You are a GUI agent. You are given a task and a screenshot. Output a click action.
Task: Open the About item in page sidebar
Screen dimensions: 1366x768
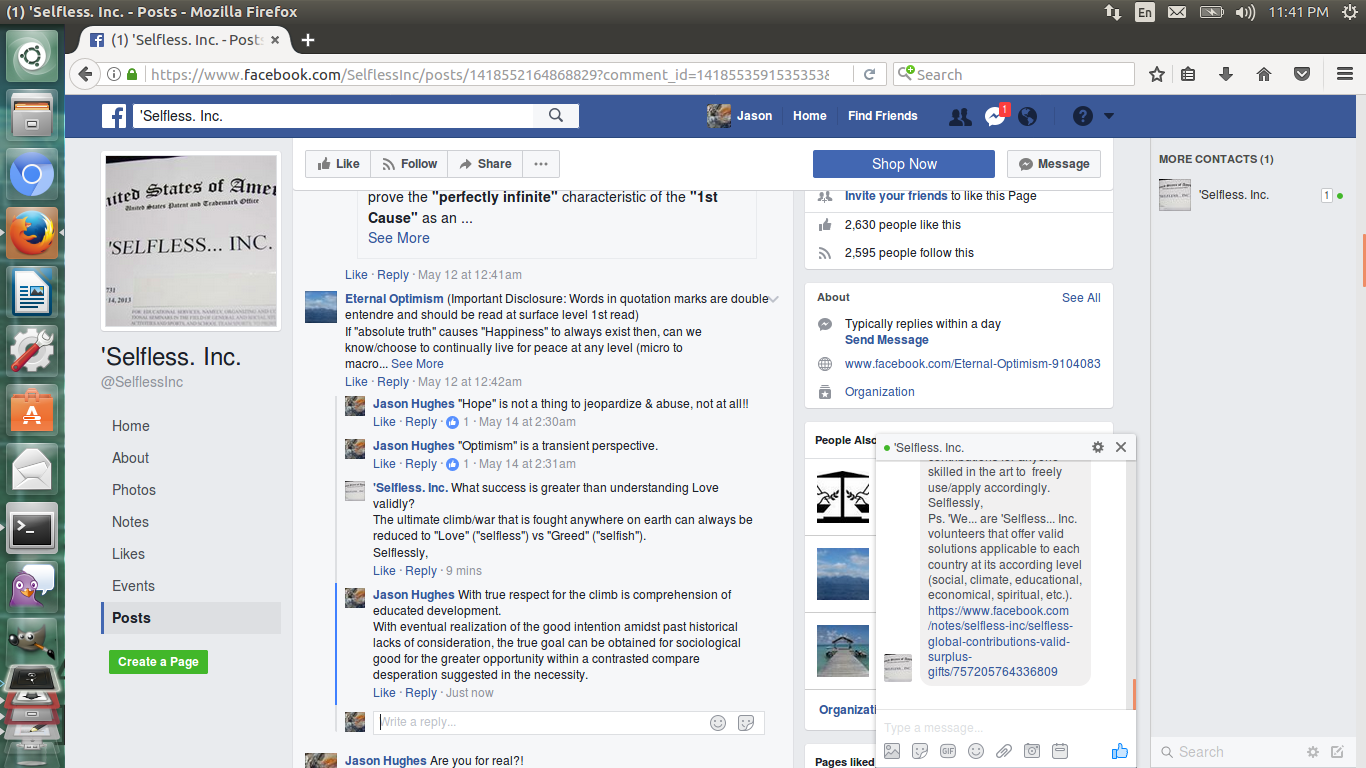[131, 458]
